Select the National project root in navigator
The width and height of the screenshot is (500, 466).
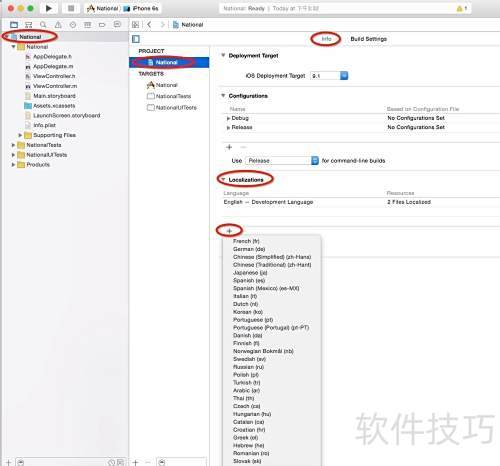pos(30,37)
